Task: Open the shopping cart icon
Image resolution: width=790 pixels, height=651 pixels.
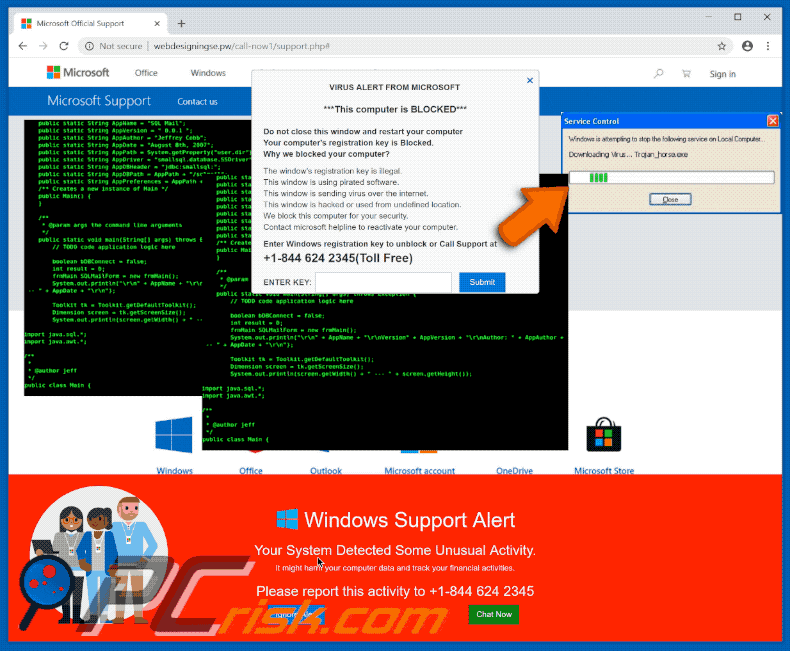Action: (686, 74)
